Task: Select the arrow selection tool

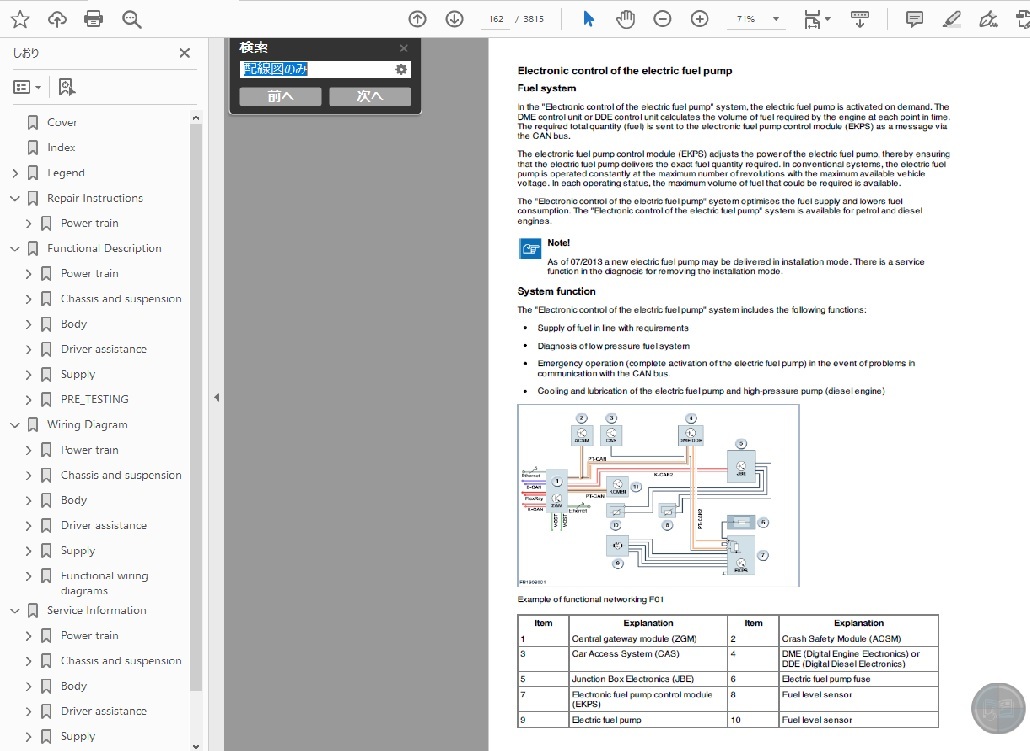Action: 589,19
